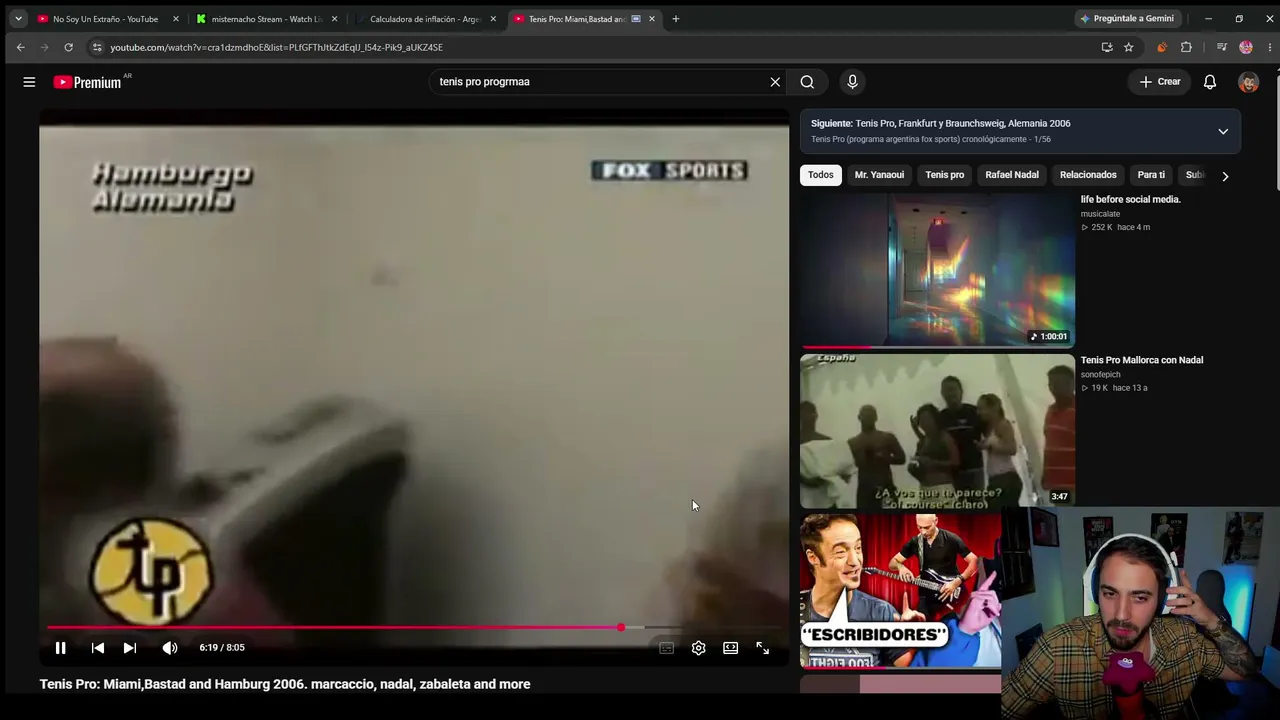Clear the YouTube search text
1280x720 pixels.
tap(775, 82)
